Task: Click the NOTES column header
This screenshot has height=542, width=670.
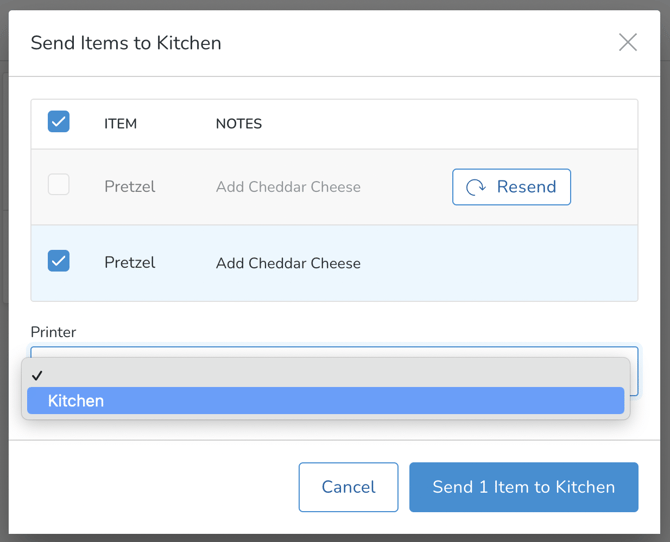Action: (x=239, y=124)
